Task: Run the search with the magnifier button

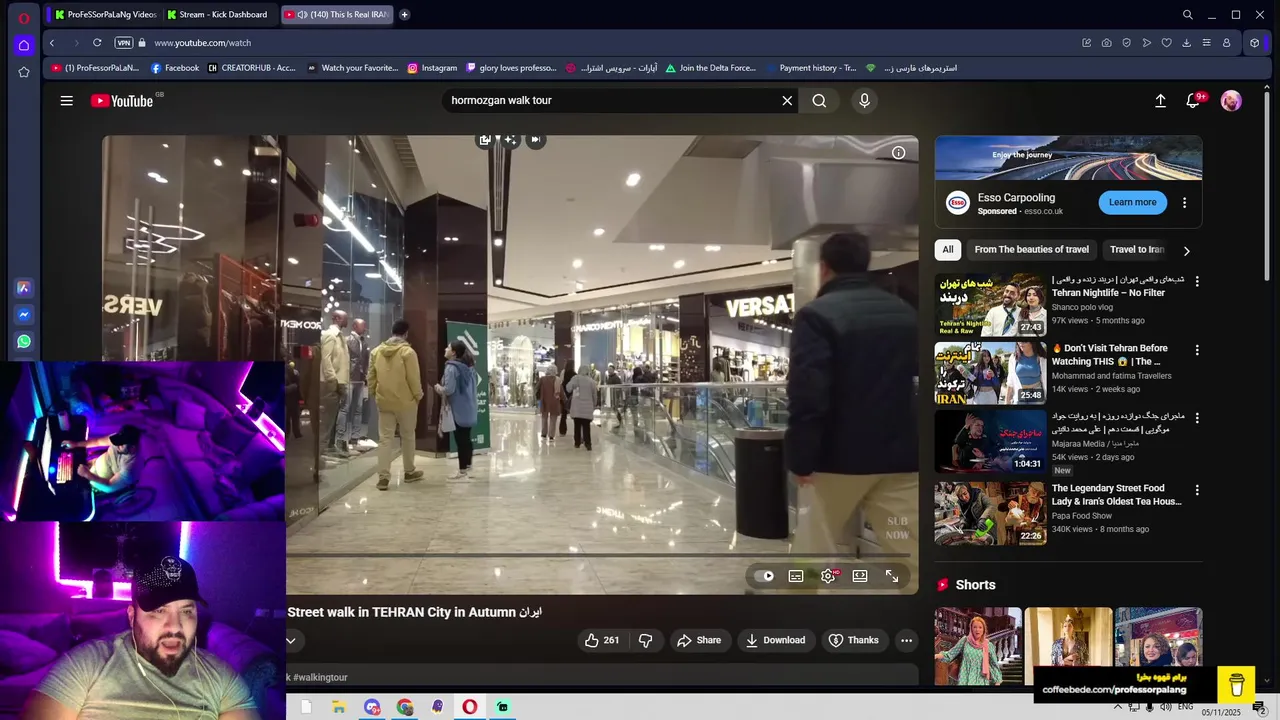Action: [x=819, y=101]
